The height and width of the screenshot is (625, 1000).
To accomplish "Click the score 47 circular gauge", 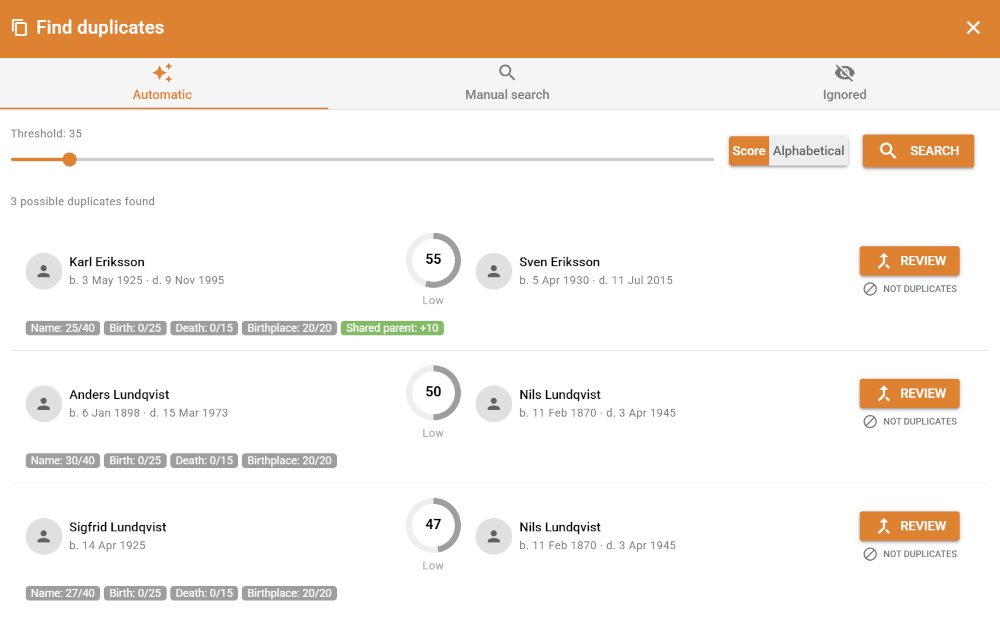I will pos(433,526).
